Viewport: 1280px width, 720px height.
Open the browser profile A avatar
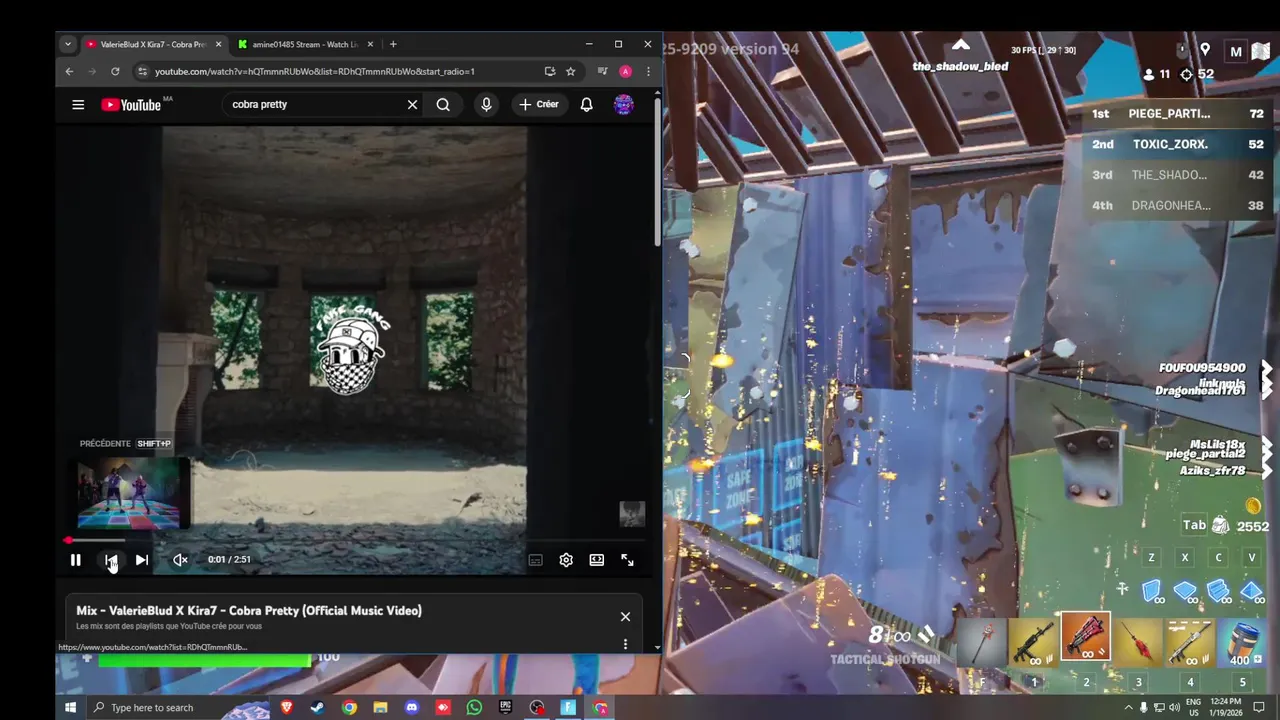tap(625, 71)
